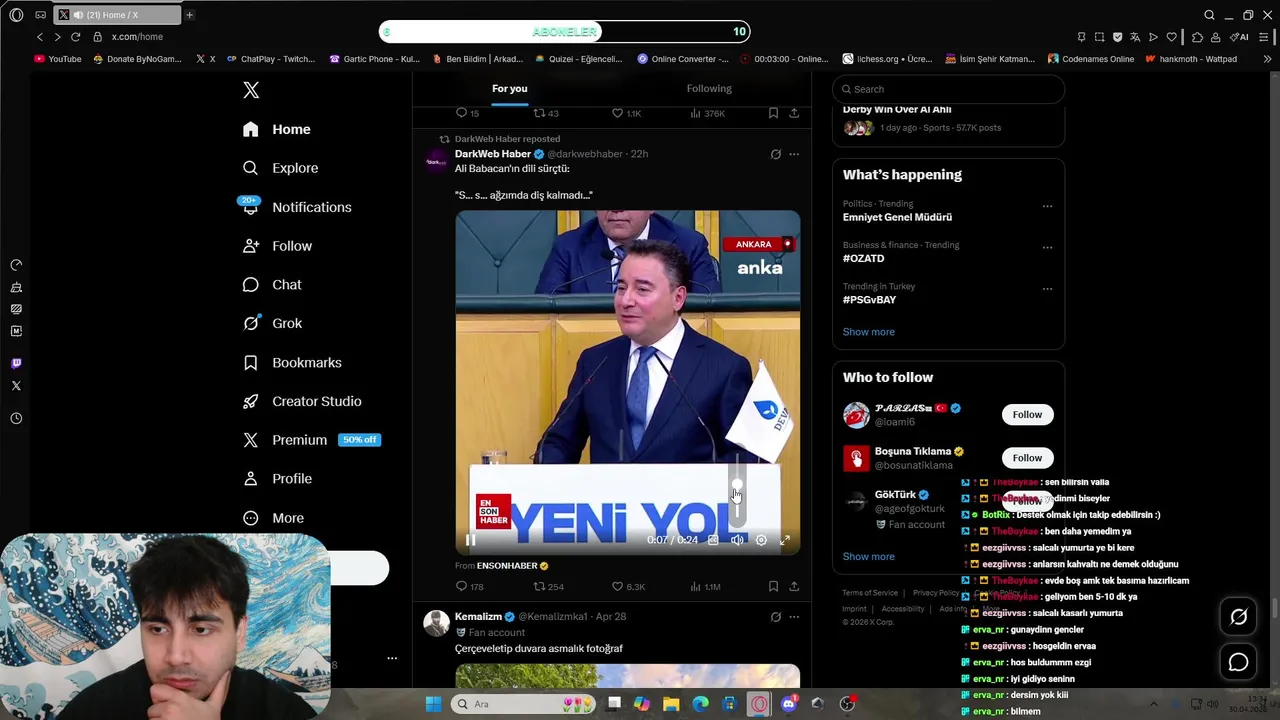1280x720 pixels.
Task: Follow the @loami6 account
Action: [1027, 415]
